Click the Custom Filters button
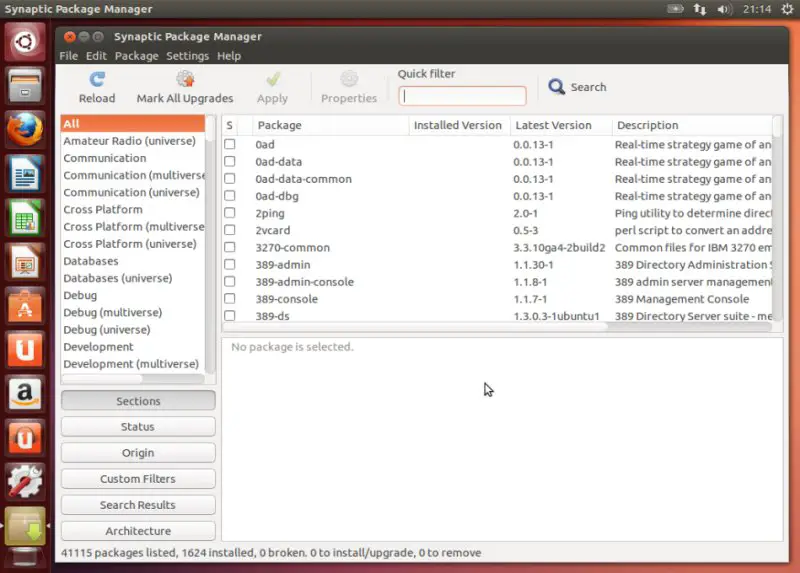Screen dimensions: 800x573 pyautogui.click(x=138, y=479)
